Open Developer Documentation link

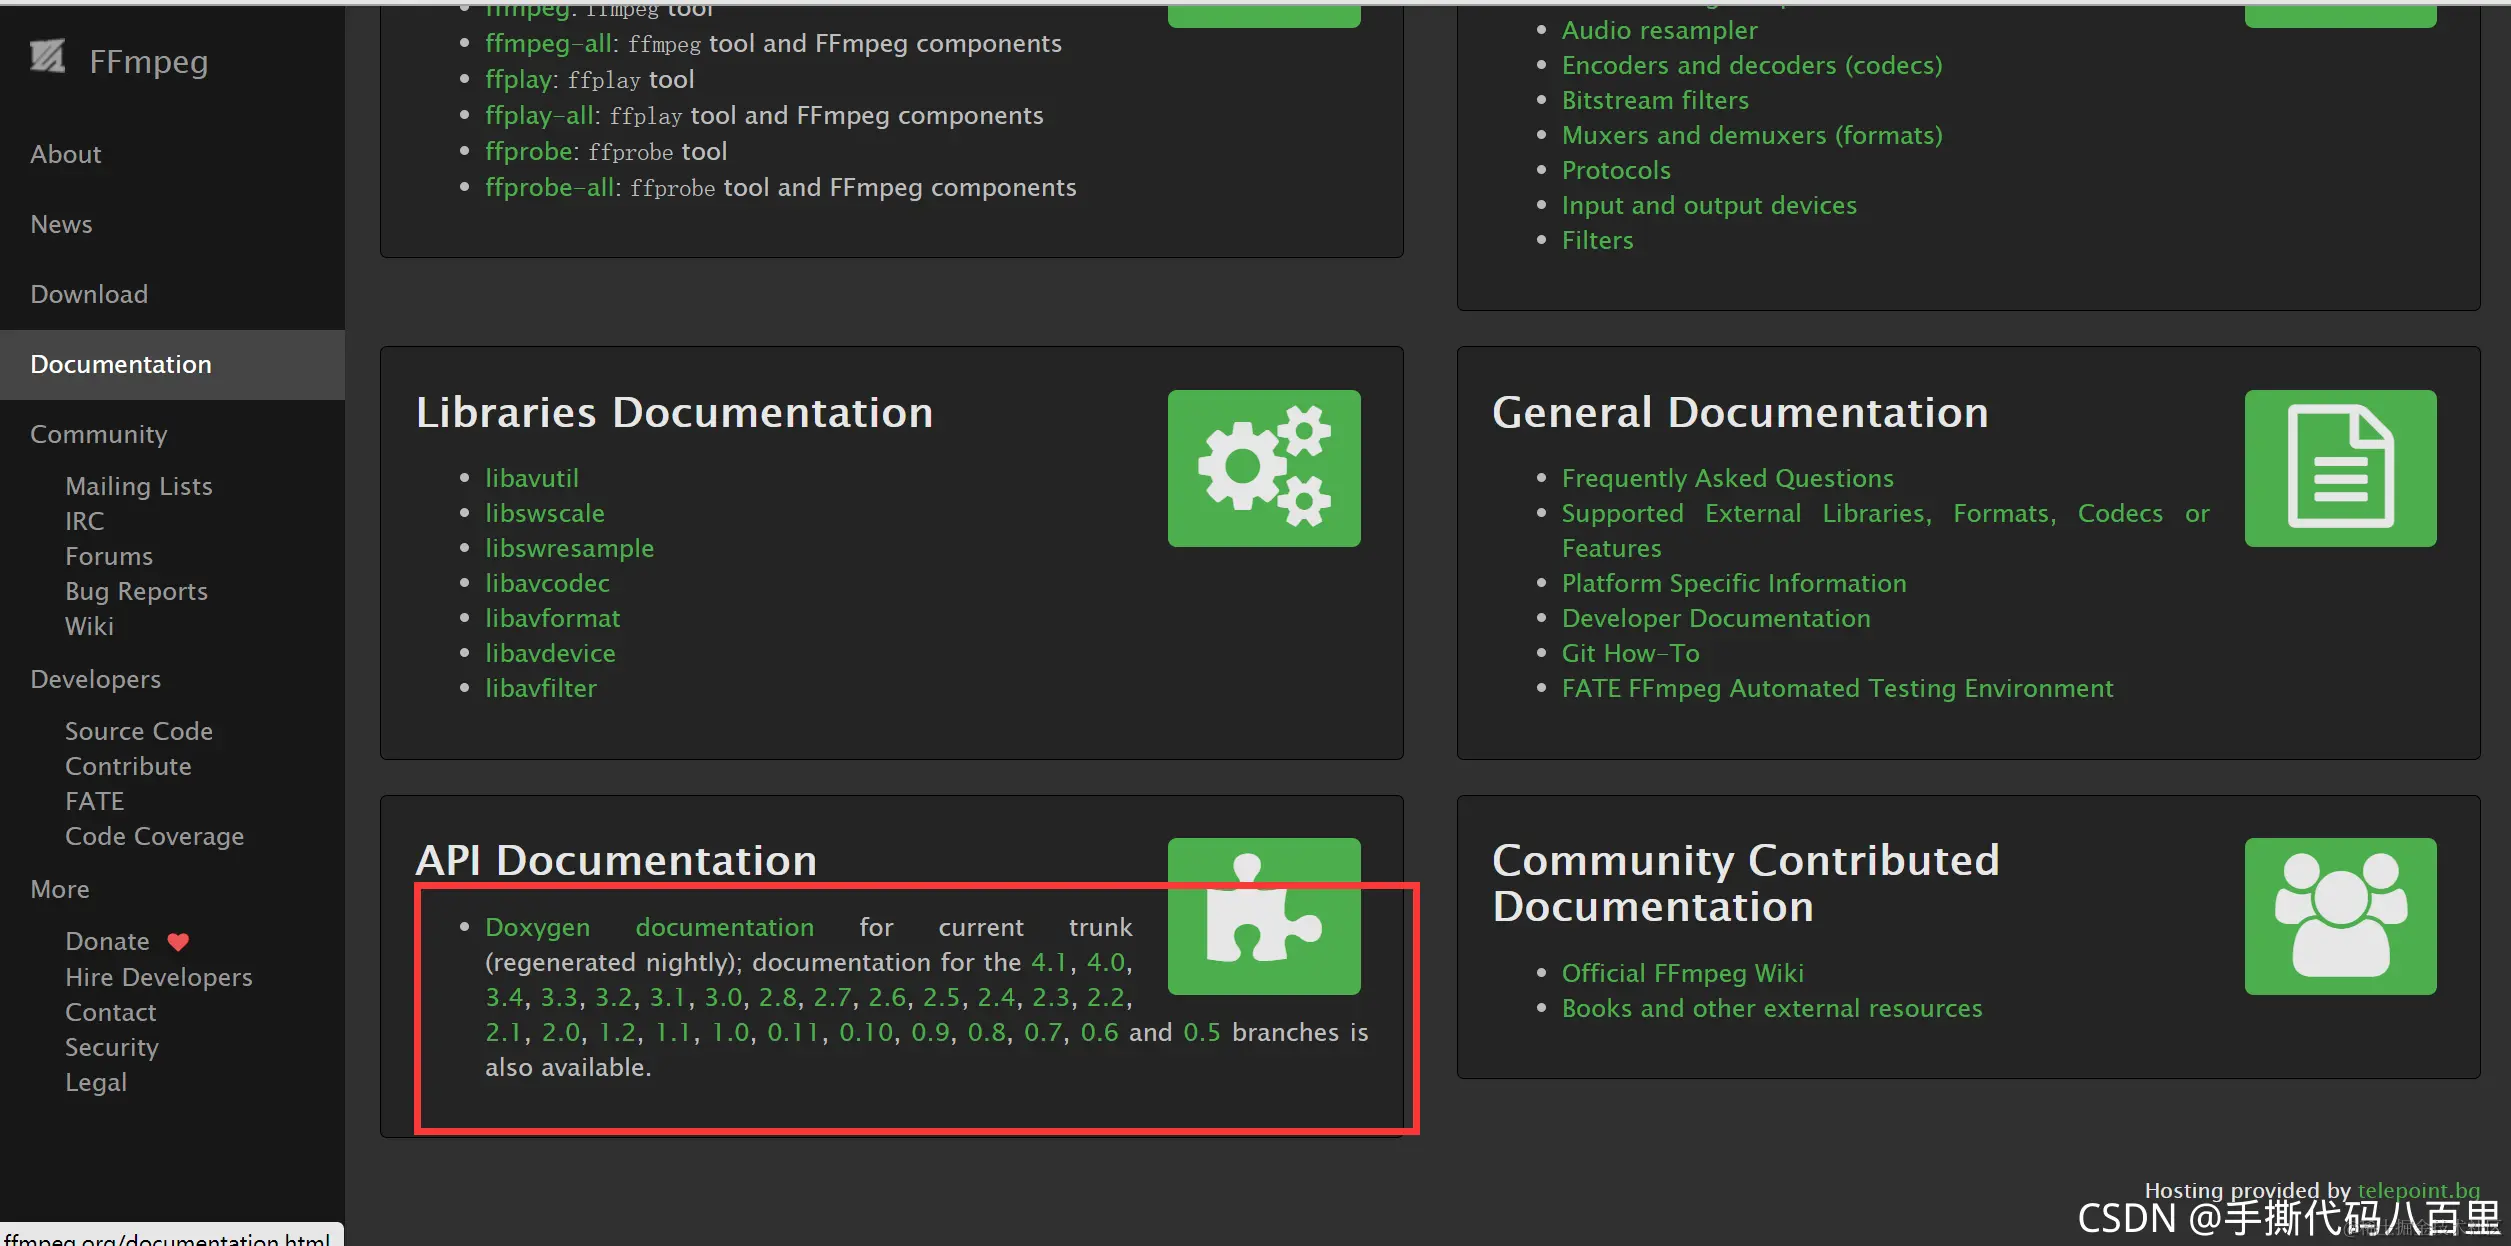click(x=1716, y=618)
